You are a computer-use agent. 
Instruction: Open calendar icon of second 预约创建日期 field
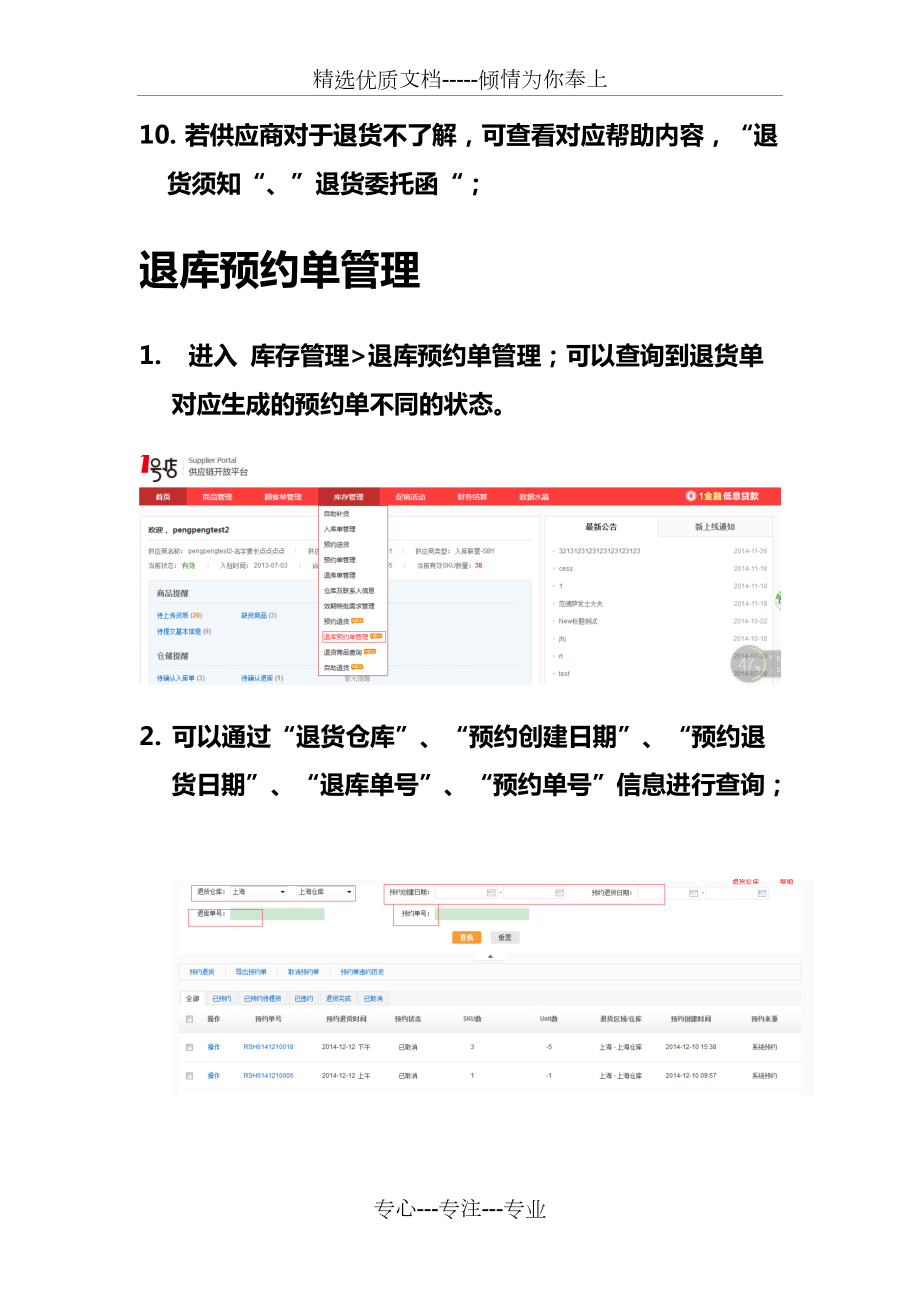(560, 892)
